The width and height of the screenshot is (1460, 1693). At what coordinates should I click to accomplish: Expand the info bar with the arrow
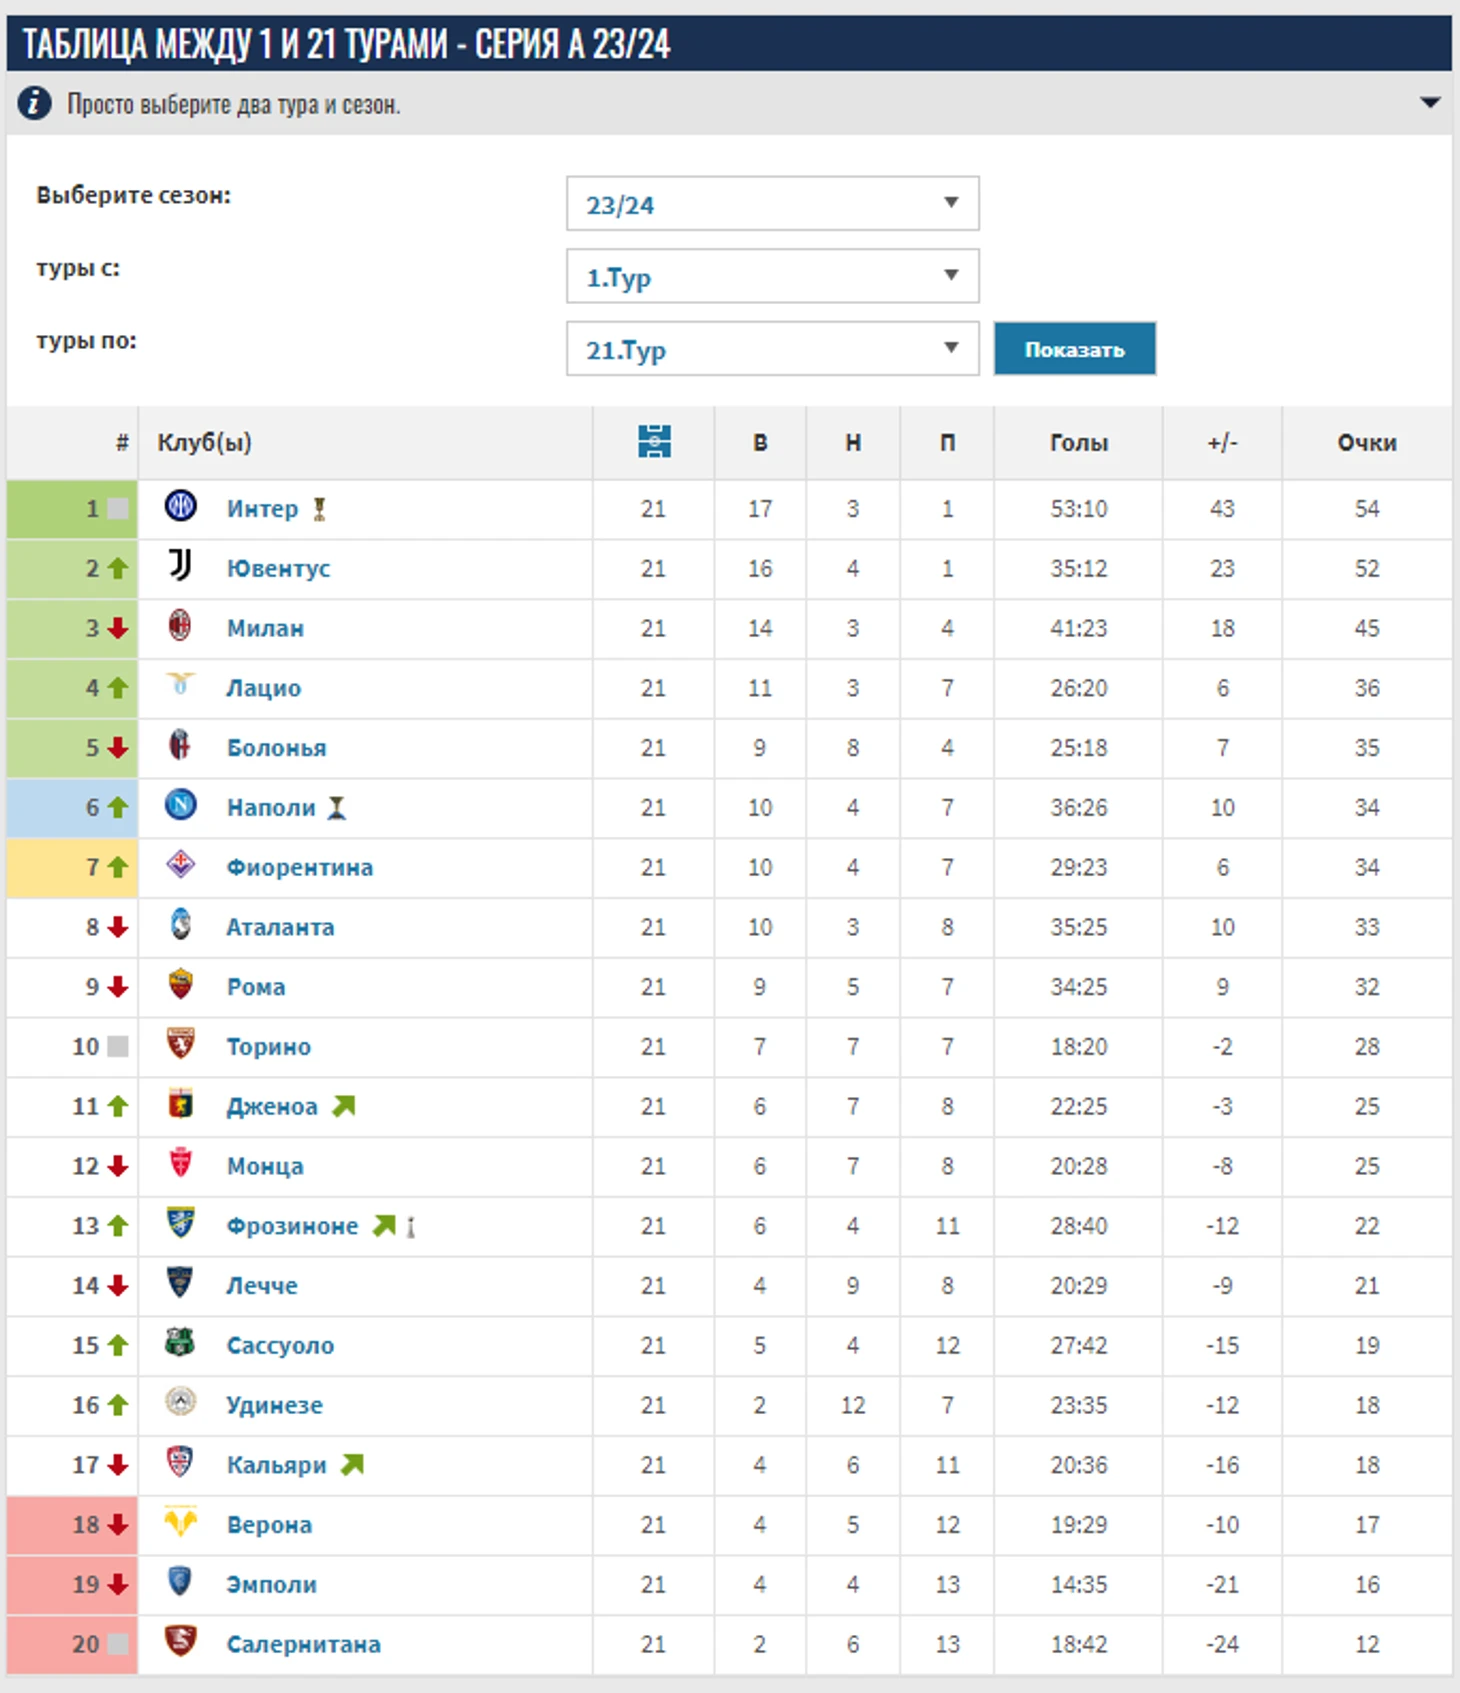[1430, 102]
